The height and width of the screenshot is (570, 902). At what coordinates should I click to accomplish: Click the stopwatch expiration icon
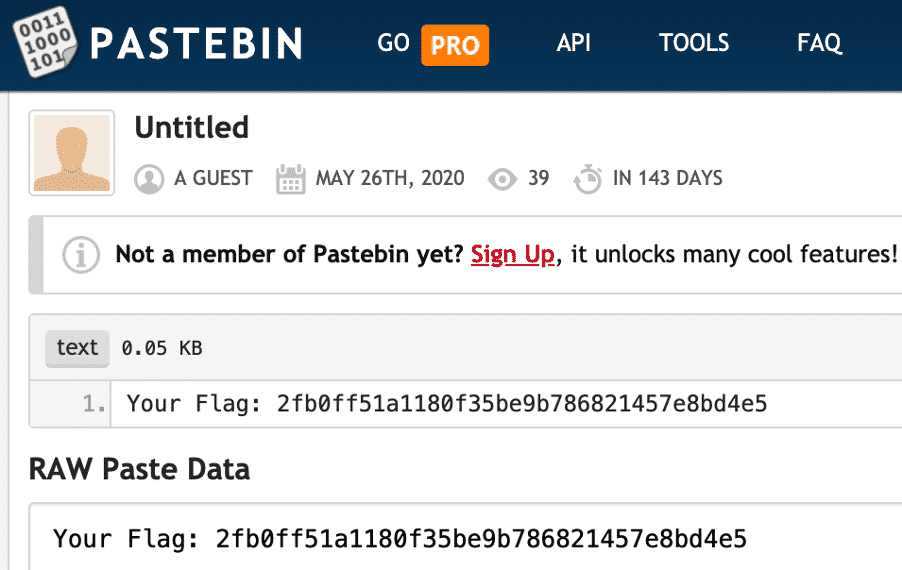pos(588,179)
